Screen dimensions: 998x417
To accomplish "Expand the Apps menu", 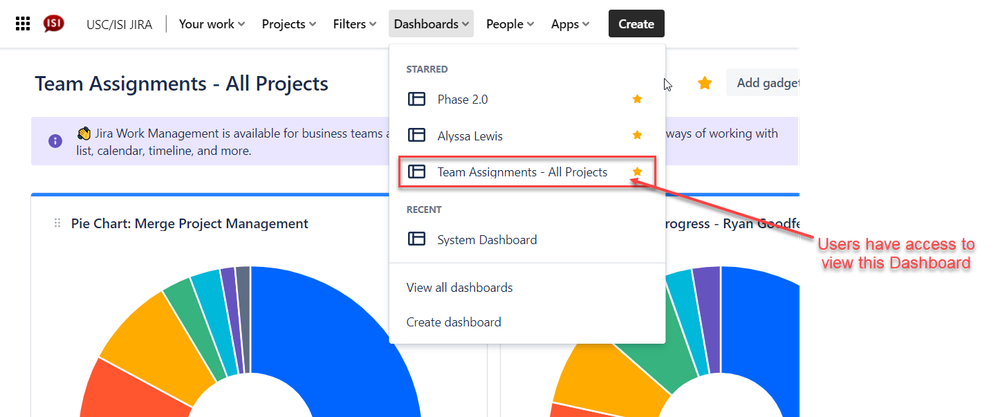I will pyautogui.click(x=570, y=24).
